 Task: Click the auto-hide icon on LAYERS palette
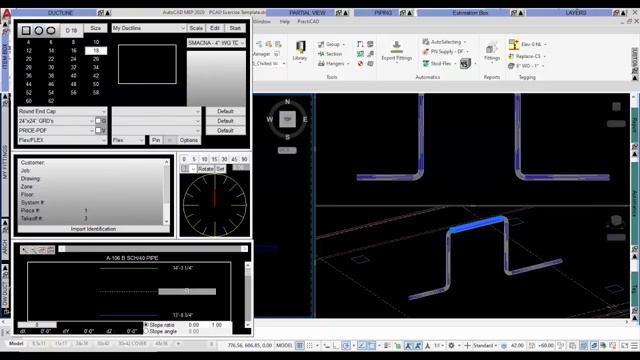tap(616, 13)
